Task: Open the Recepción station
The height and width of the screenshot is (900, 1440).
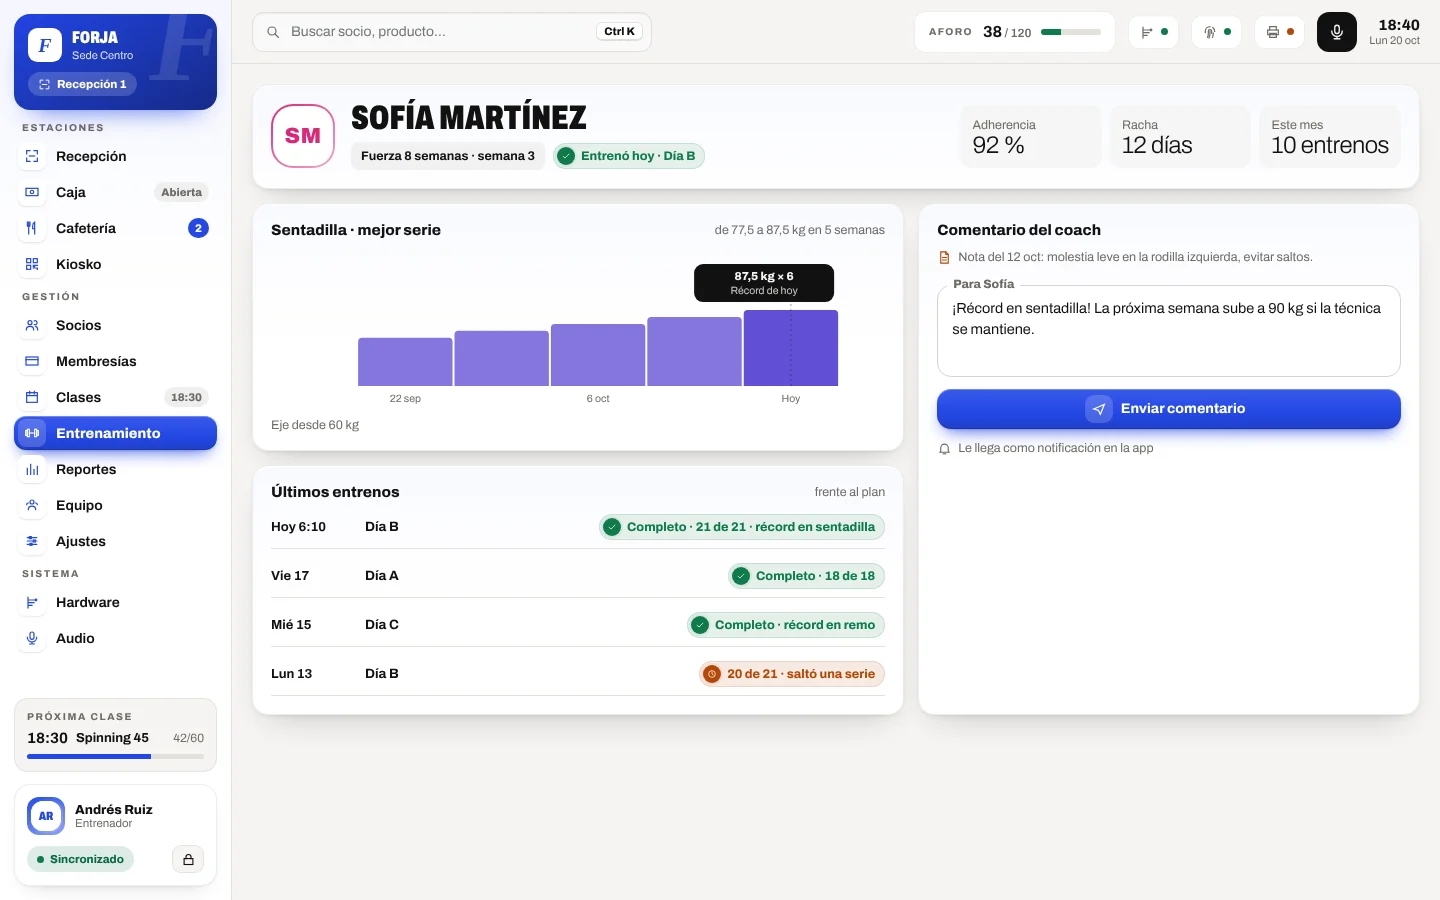Action: [115, 156]
